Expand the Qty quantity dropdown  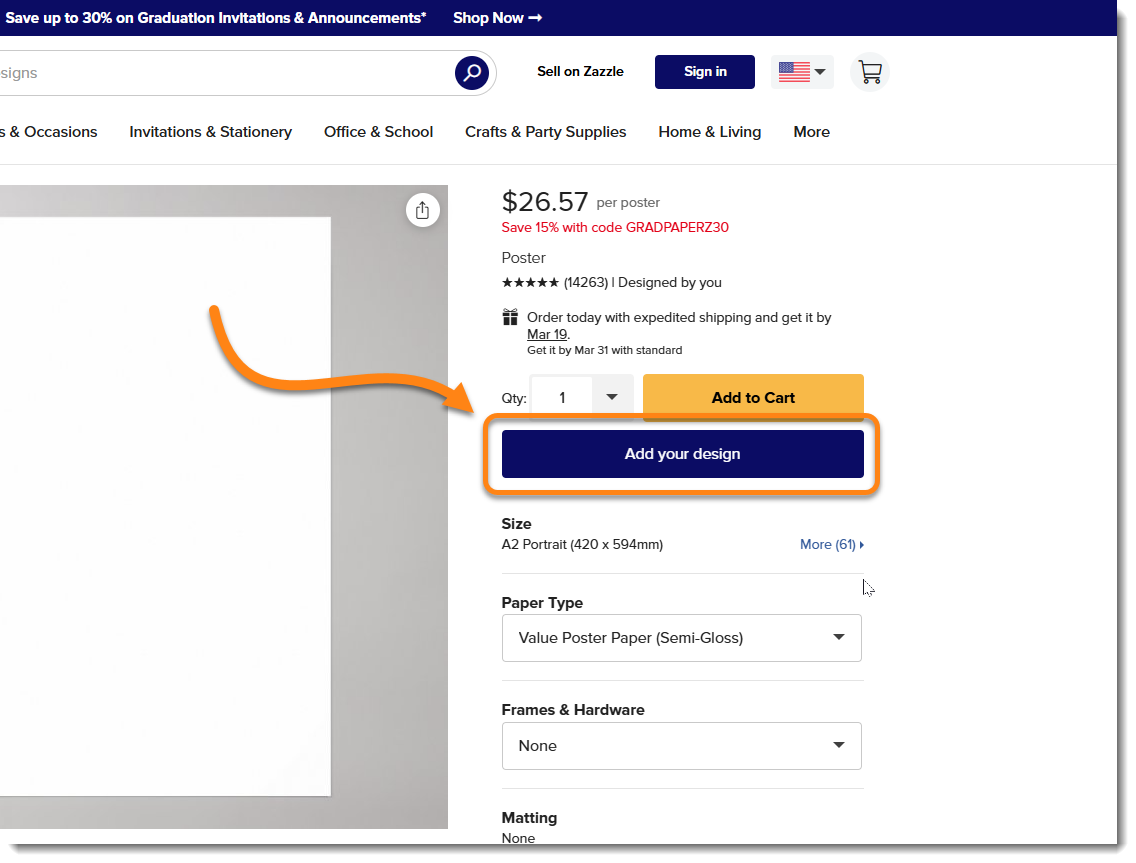(x=612, y=397)
